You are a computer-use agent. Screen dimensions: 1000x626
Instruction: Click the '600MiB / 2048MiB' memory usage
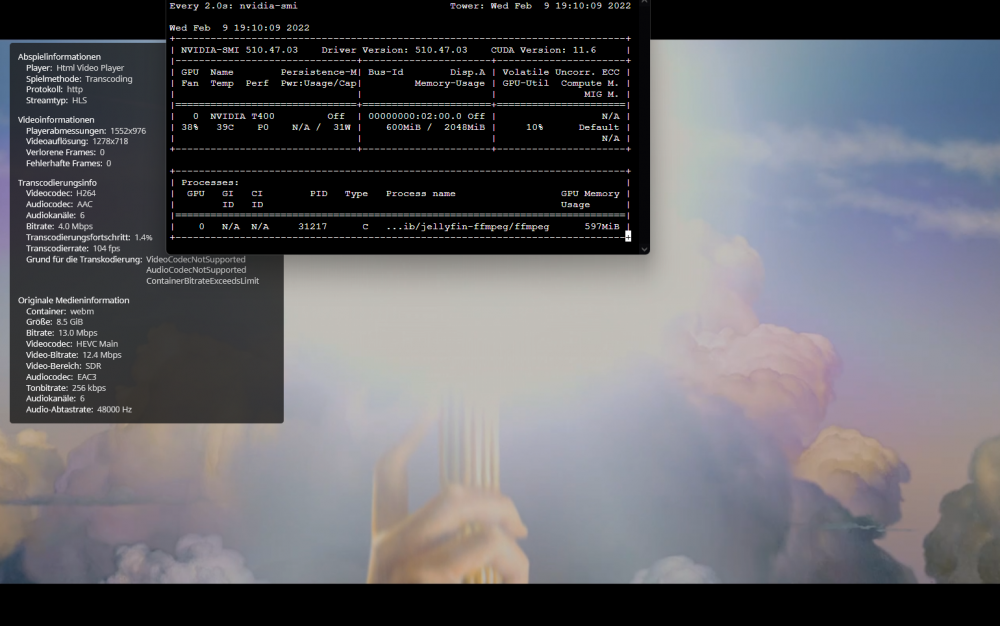tap(436, 127)
